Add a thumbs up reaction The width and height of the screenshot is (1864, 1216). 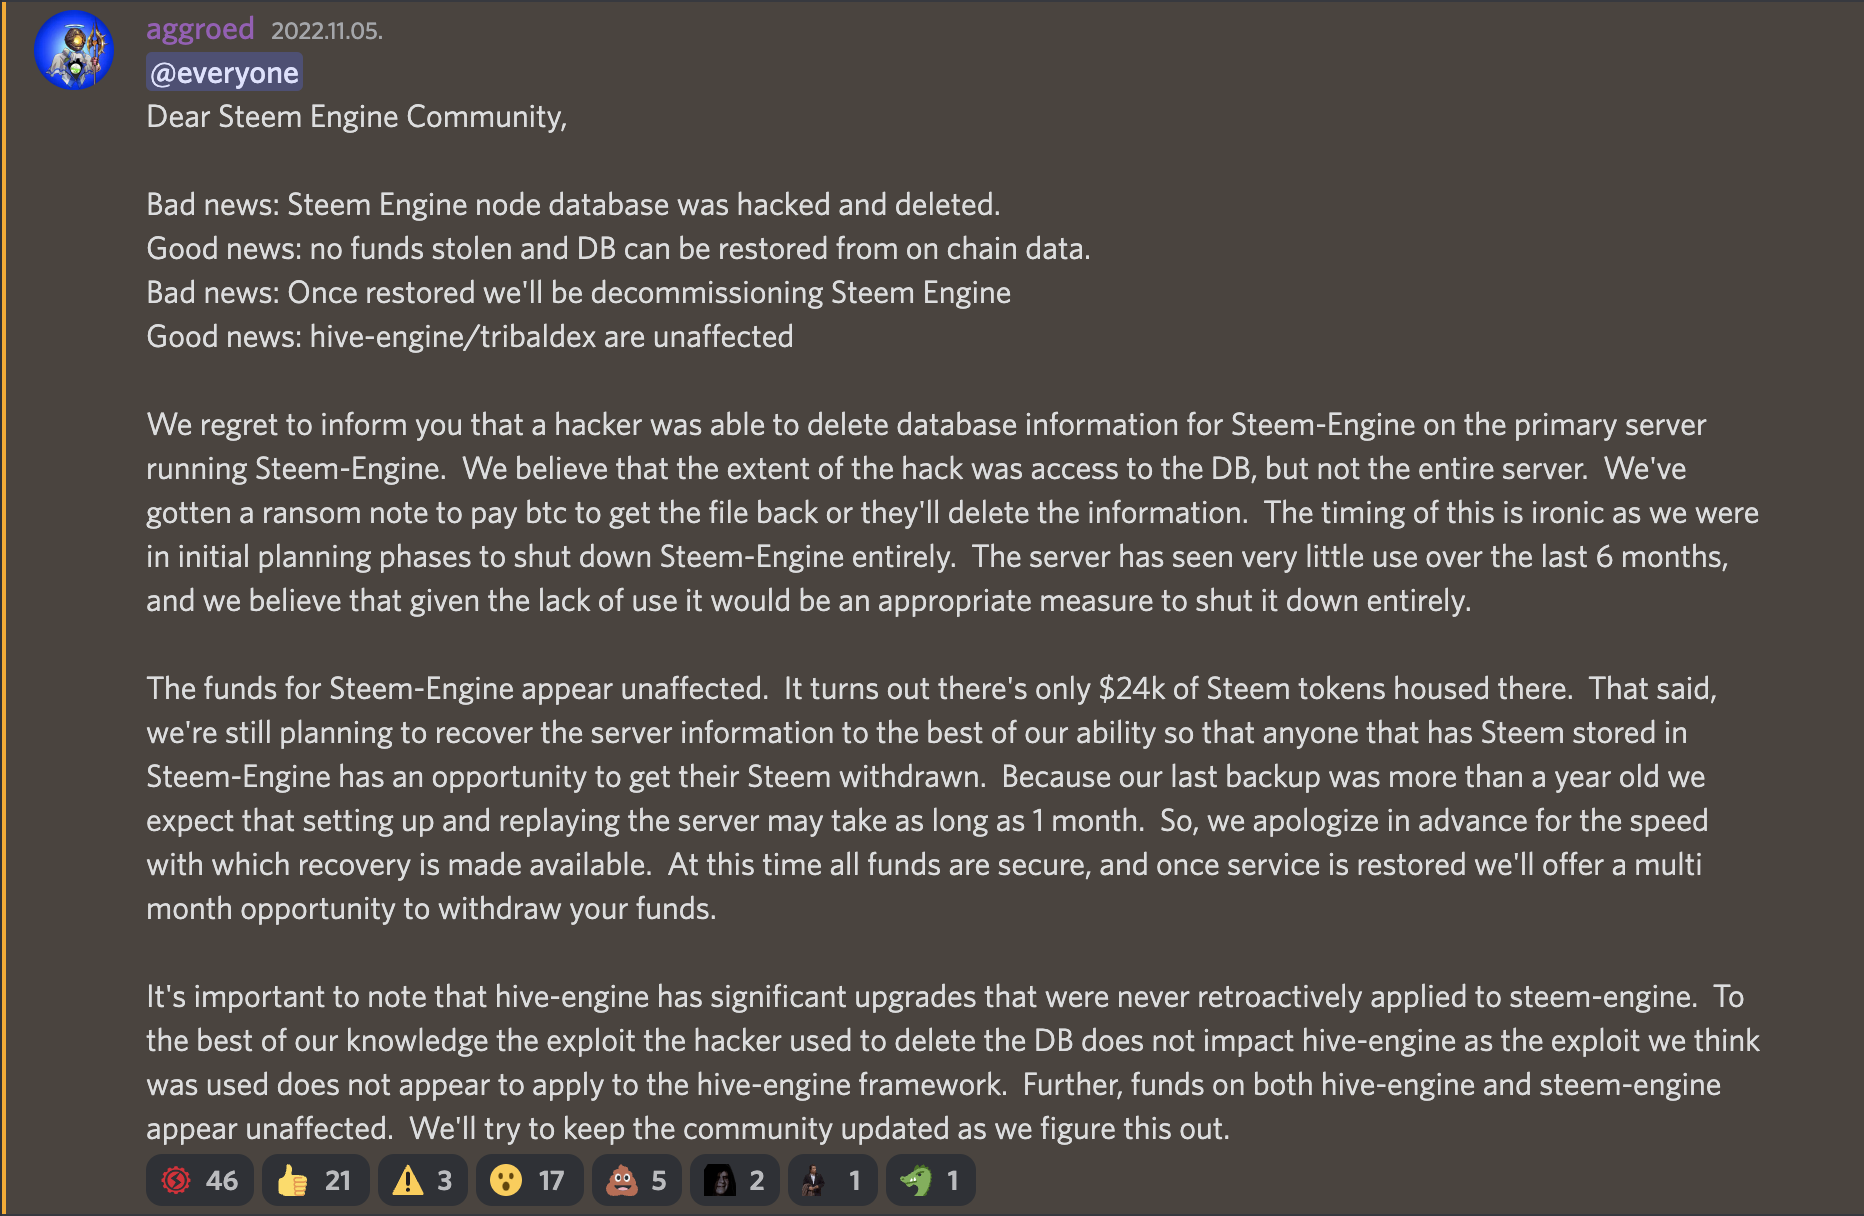coord(315,1180)
